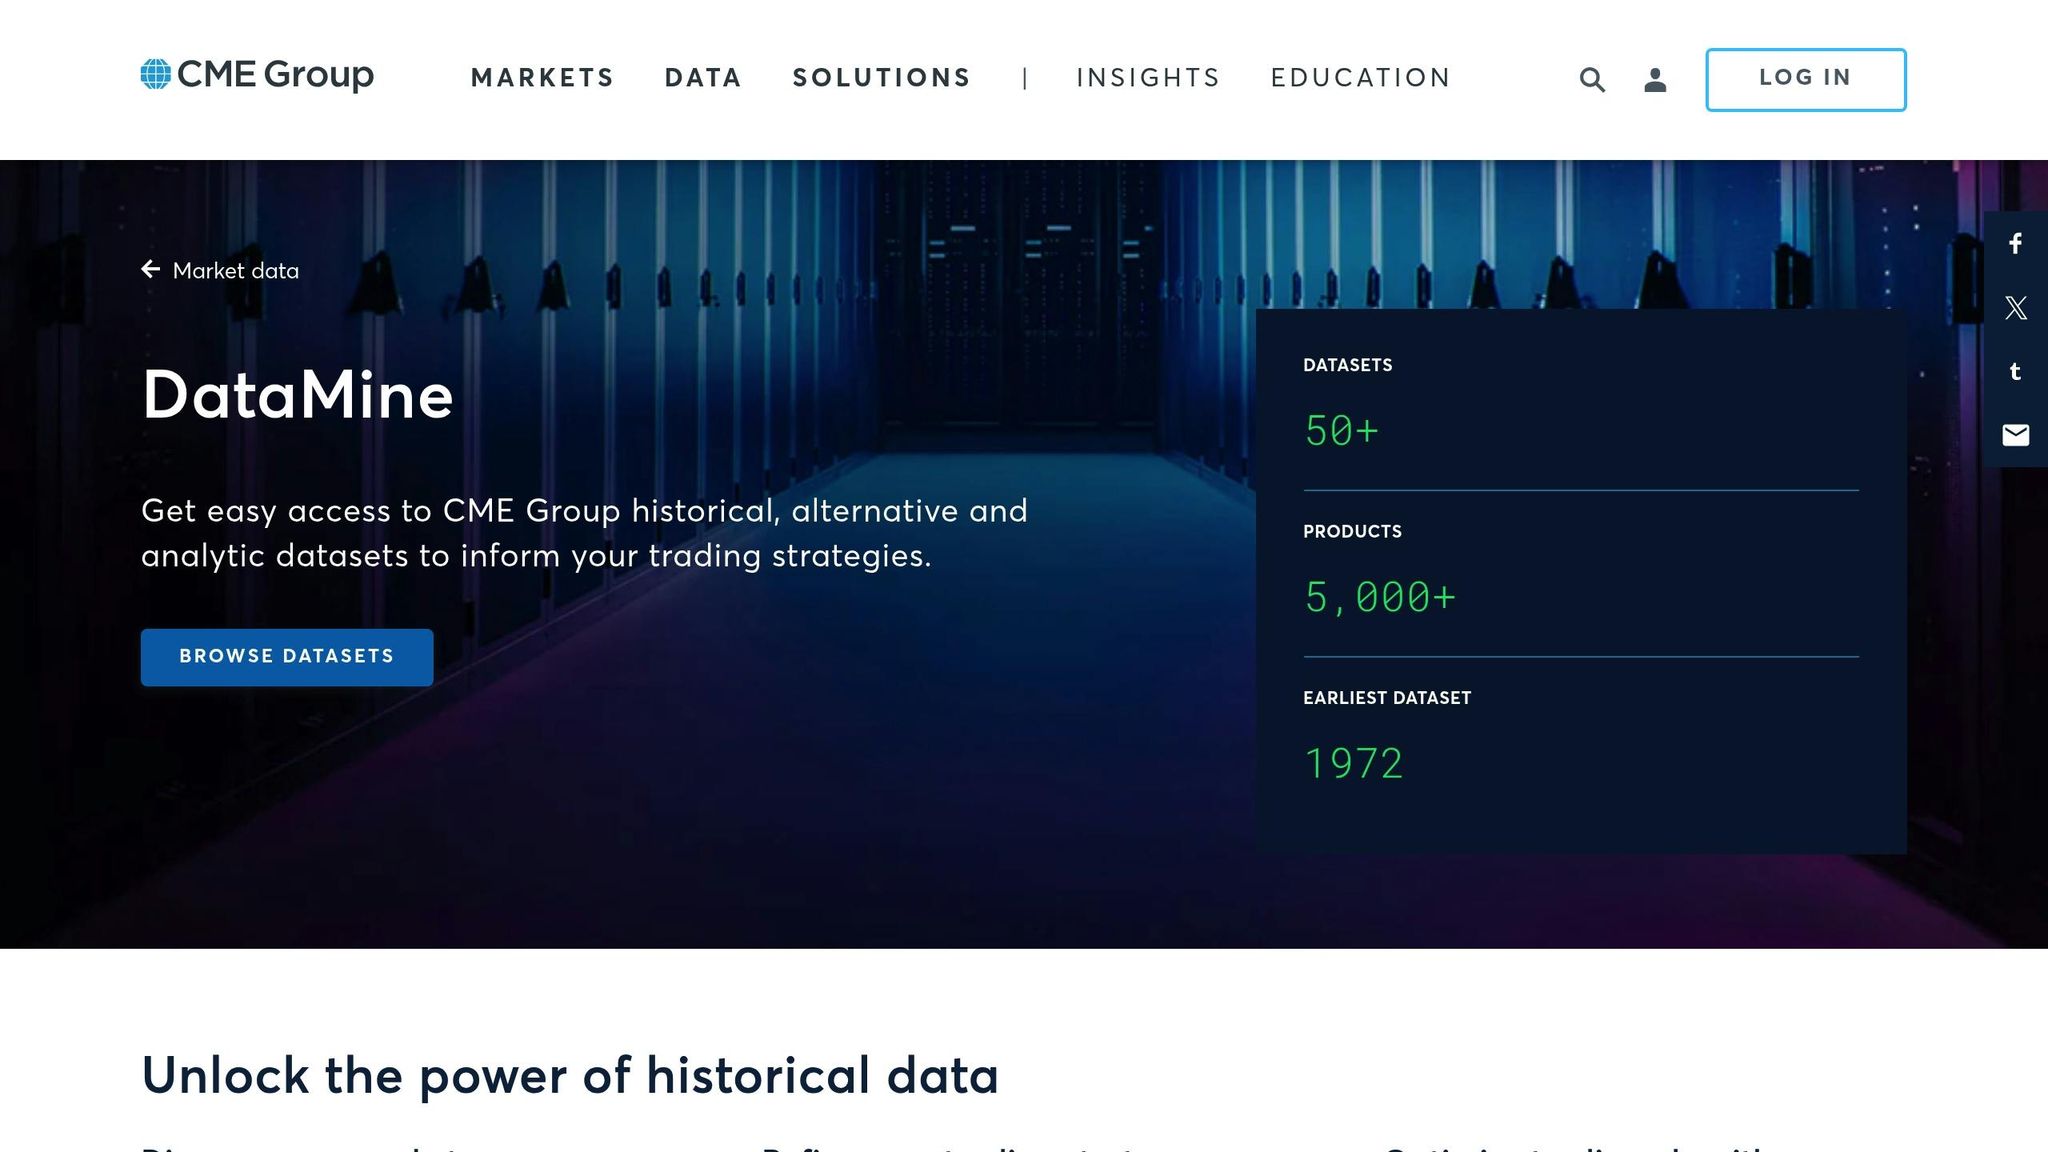Screen dimensions: 2048x1152
Task: Expand the Insights navigation menu
Action: coord(1148,78)
